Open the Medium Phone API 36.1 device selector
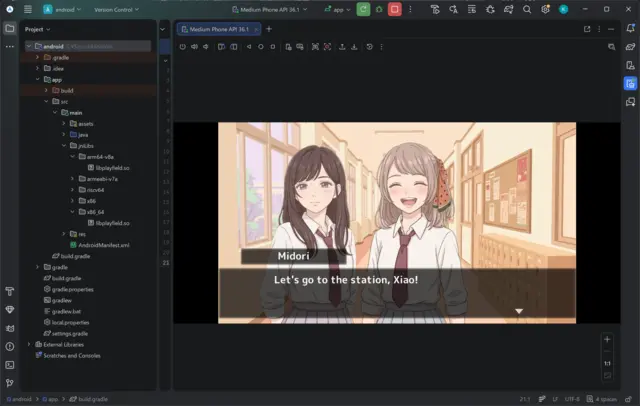This screenshot has height=406, width=640. coord(269,9)
